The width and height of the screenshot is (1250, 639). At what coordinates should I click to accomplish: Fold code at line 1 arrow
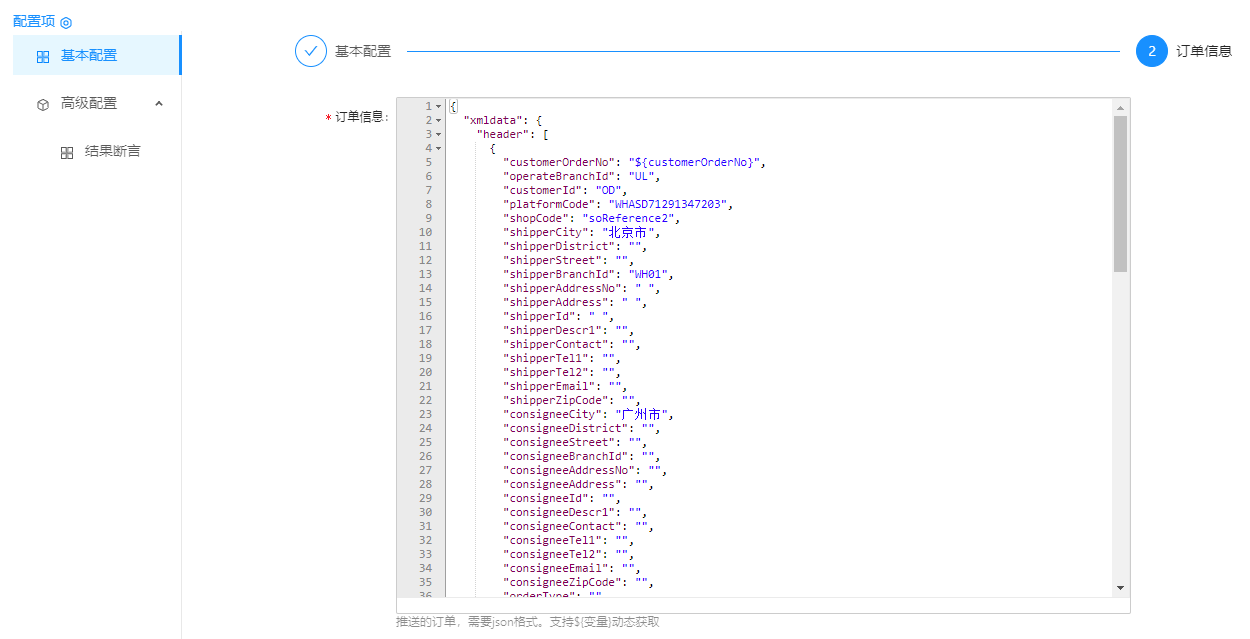[438, 106]
